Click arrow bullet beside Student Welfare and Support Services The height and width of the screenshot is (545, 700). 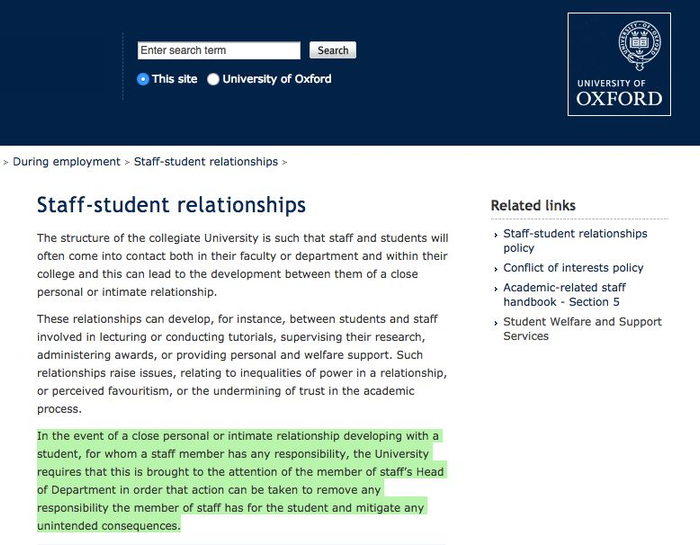(x=495, y=322)
